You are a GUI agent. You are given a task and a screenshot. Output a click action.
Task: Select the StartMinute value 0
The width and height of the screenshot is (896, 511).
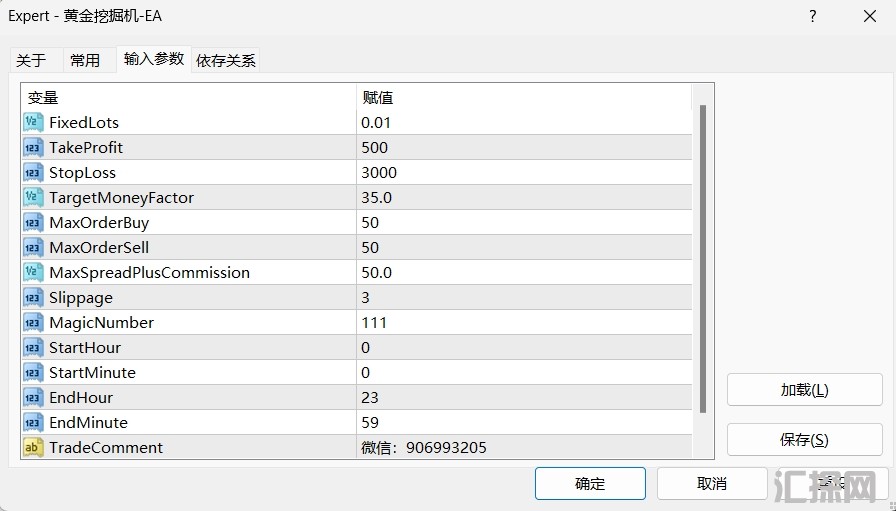(x=366, y=373)
